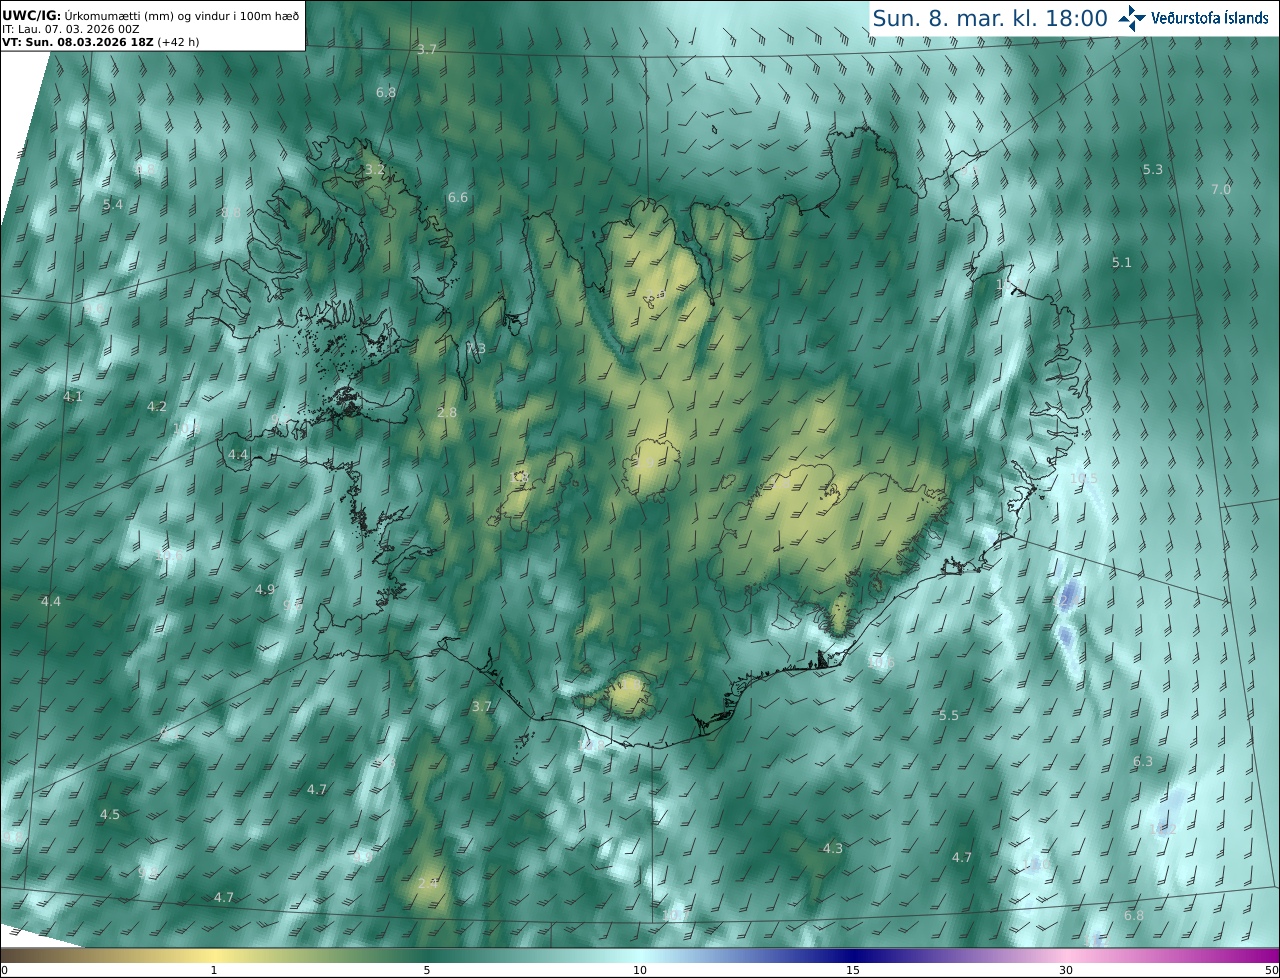The image size is (1280, 978).
Task: Click the map value '5.5'
Action: 949,716
